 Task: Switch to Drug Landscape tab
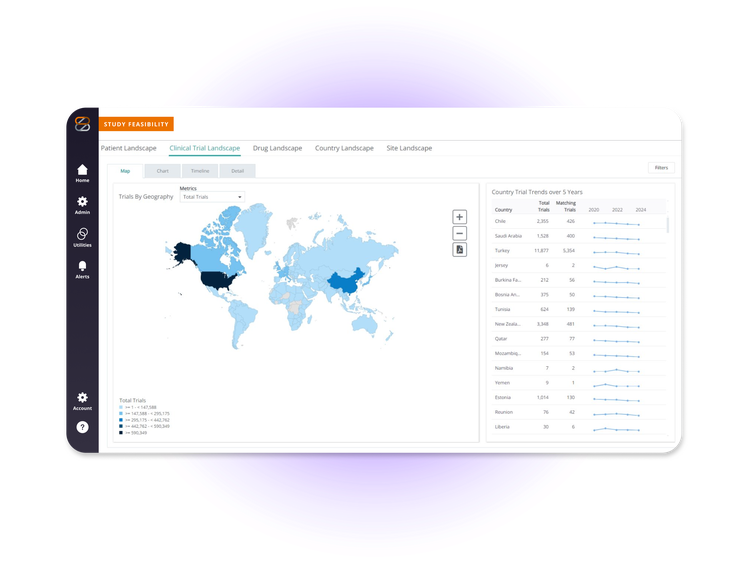click(x=277, y=148)
